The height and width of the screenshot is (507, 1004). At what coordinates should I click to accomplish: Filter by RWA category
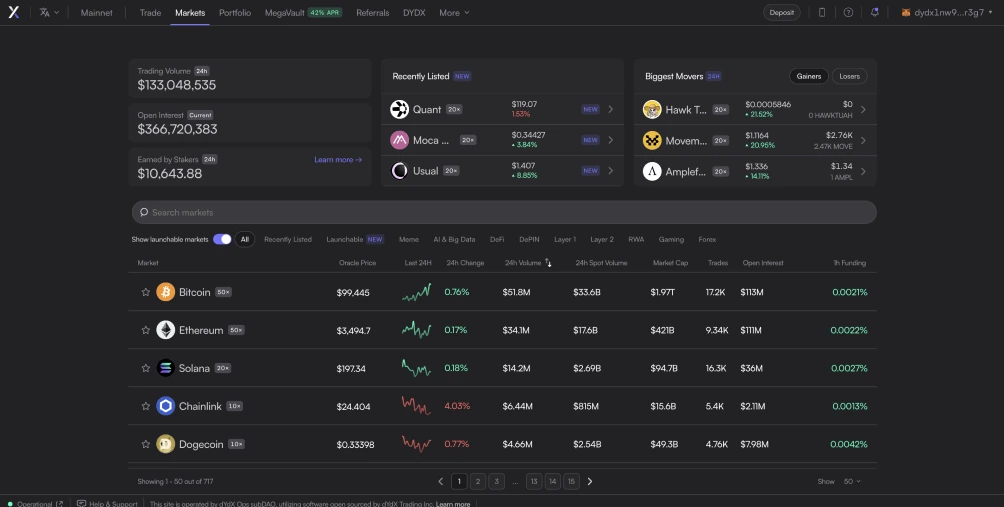coord(636,239)
